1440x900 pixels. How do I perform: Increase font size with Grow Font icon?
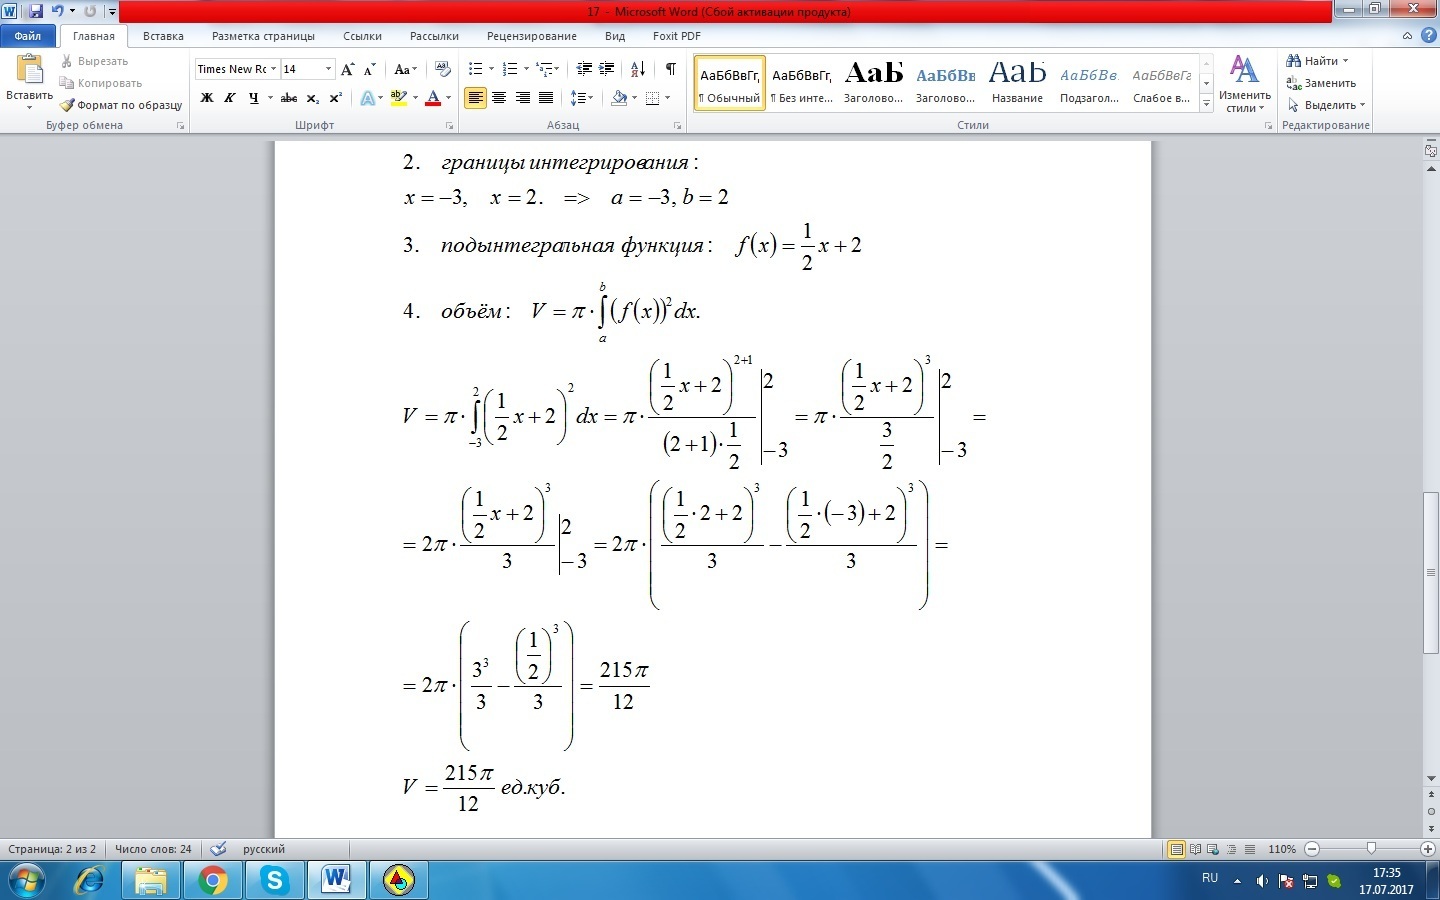point(347,69)
